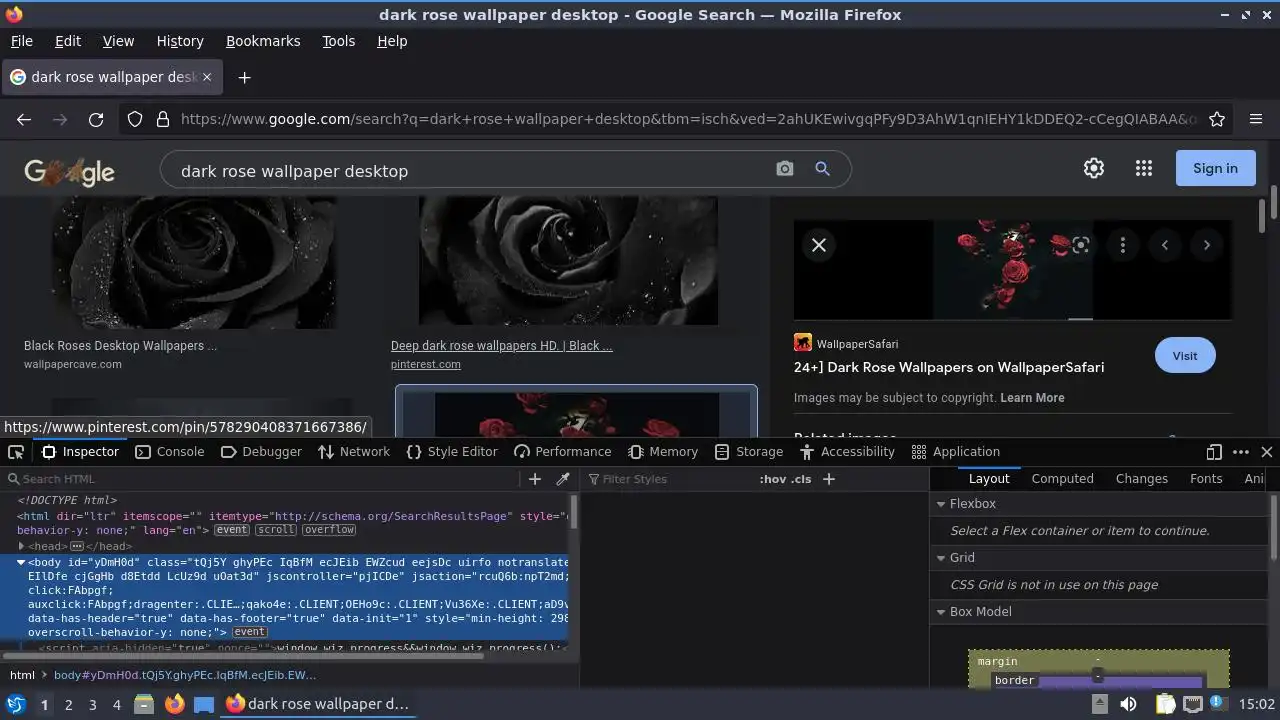Click the Visit button
Viewport: 1280px width, 720px height.
(x=1185, y=356)
